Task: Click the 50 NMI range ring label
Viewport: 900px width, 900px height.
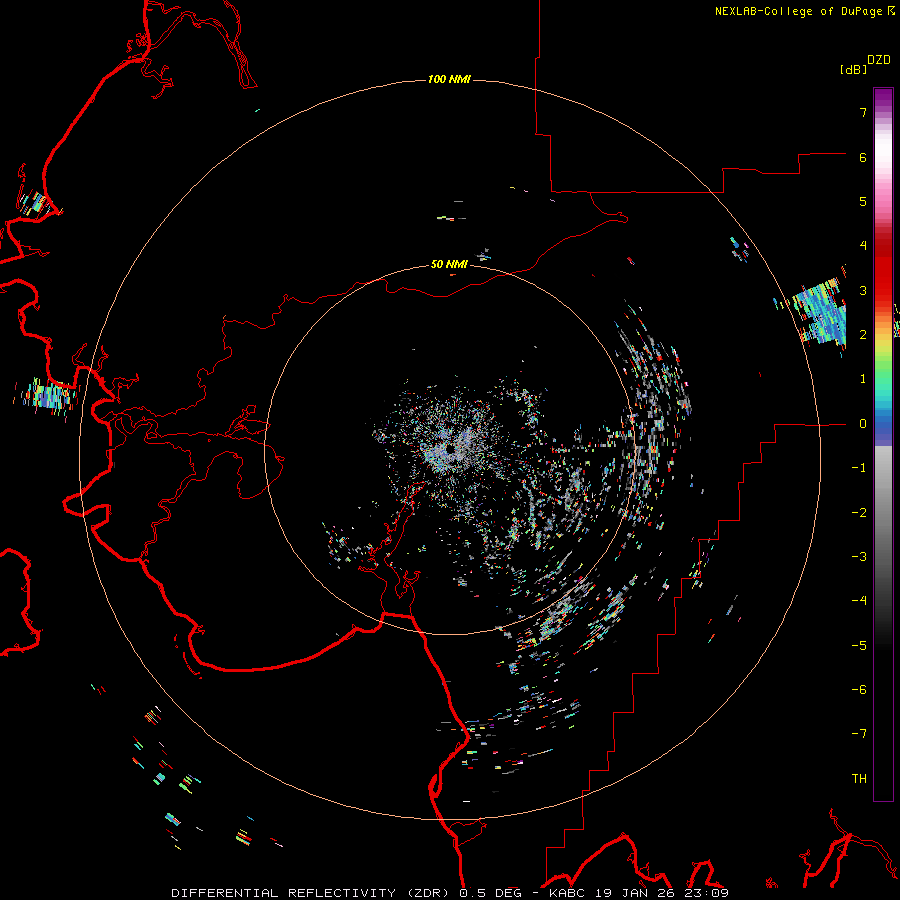Action: point(449,264)
